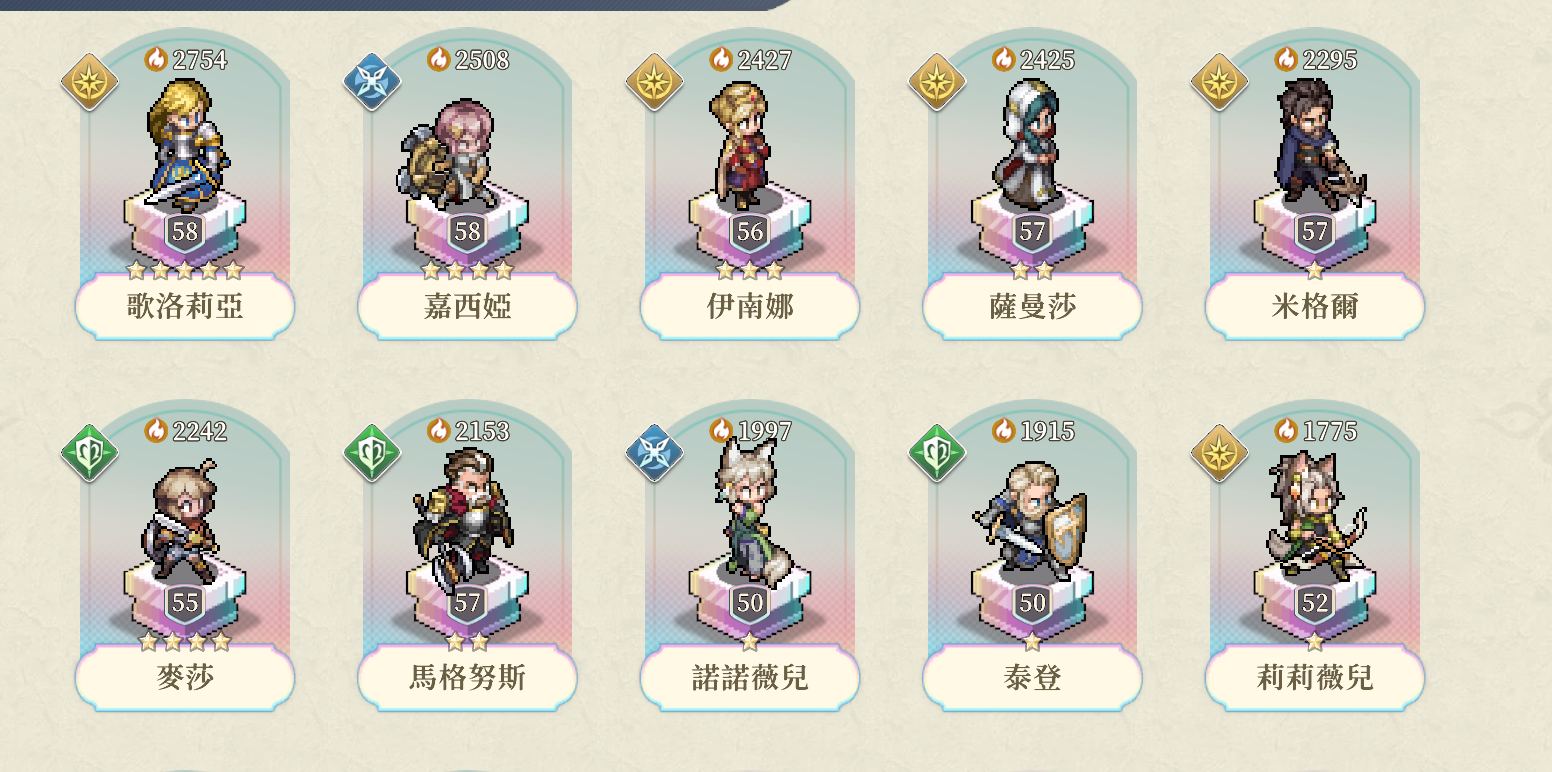Click the gold class icon on 歌洛莉亞's card
The width and height of the screenshot is (1552, 772).
(90, 82)
